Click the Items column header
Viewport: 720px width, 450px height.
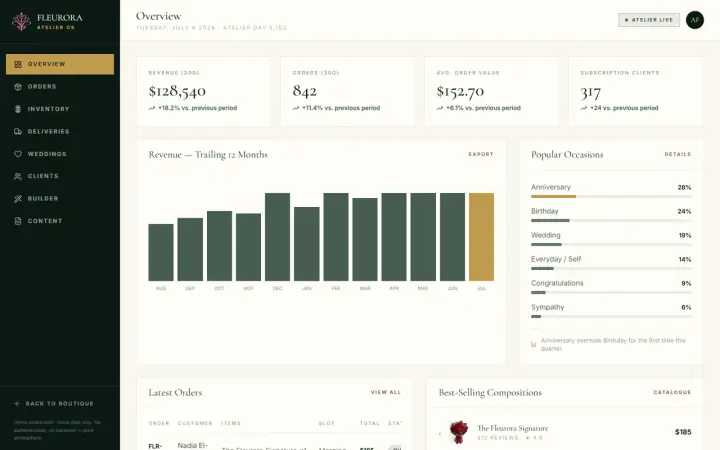pos(231,423)
